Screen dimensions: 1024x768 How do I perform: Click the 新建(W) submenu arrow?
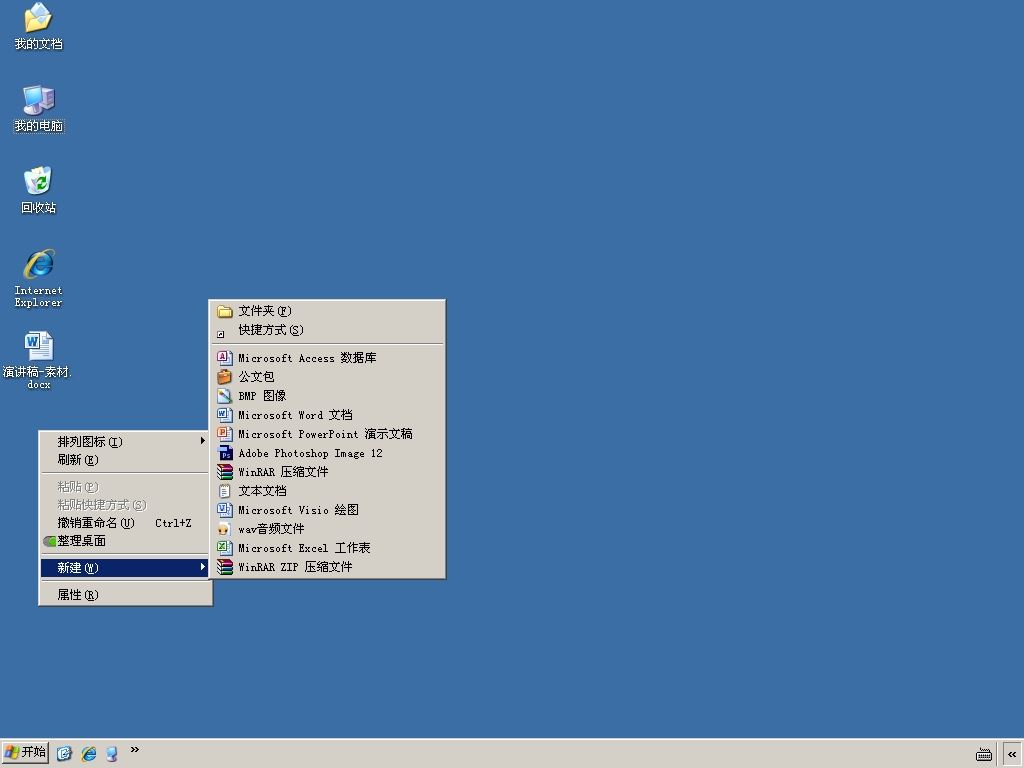point(202,567)
